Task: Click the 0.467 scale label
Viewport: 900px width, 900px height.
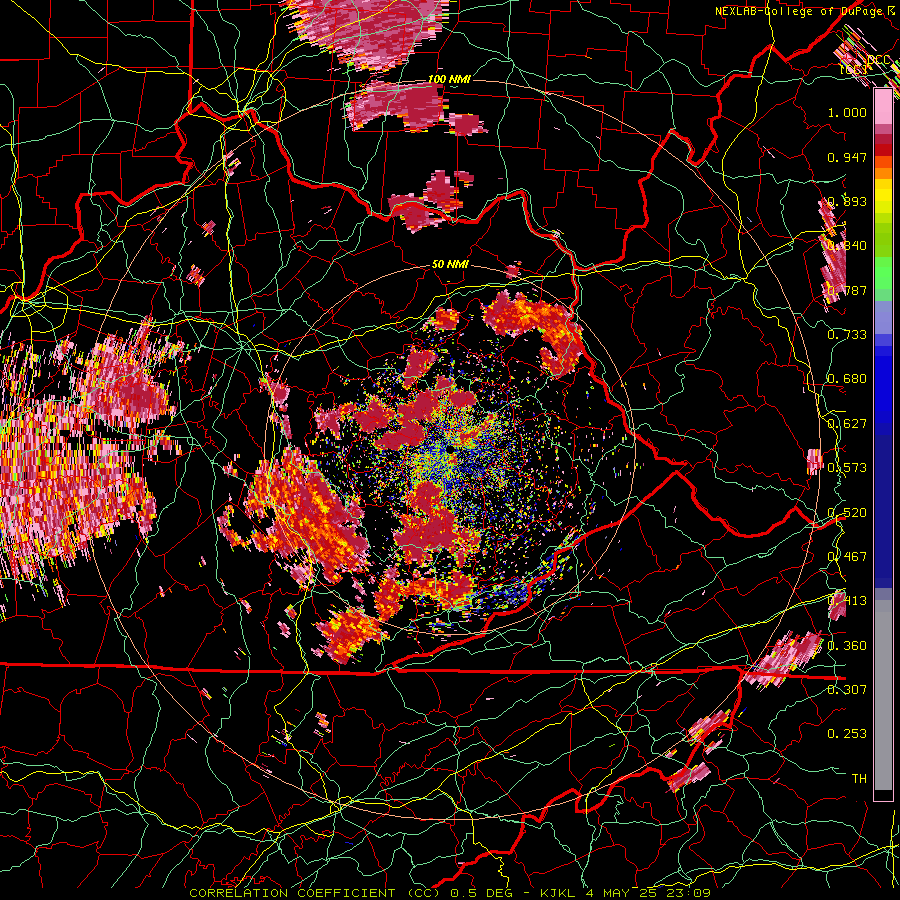Action: point(847,557)
